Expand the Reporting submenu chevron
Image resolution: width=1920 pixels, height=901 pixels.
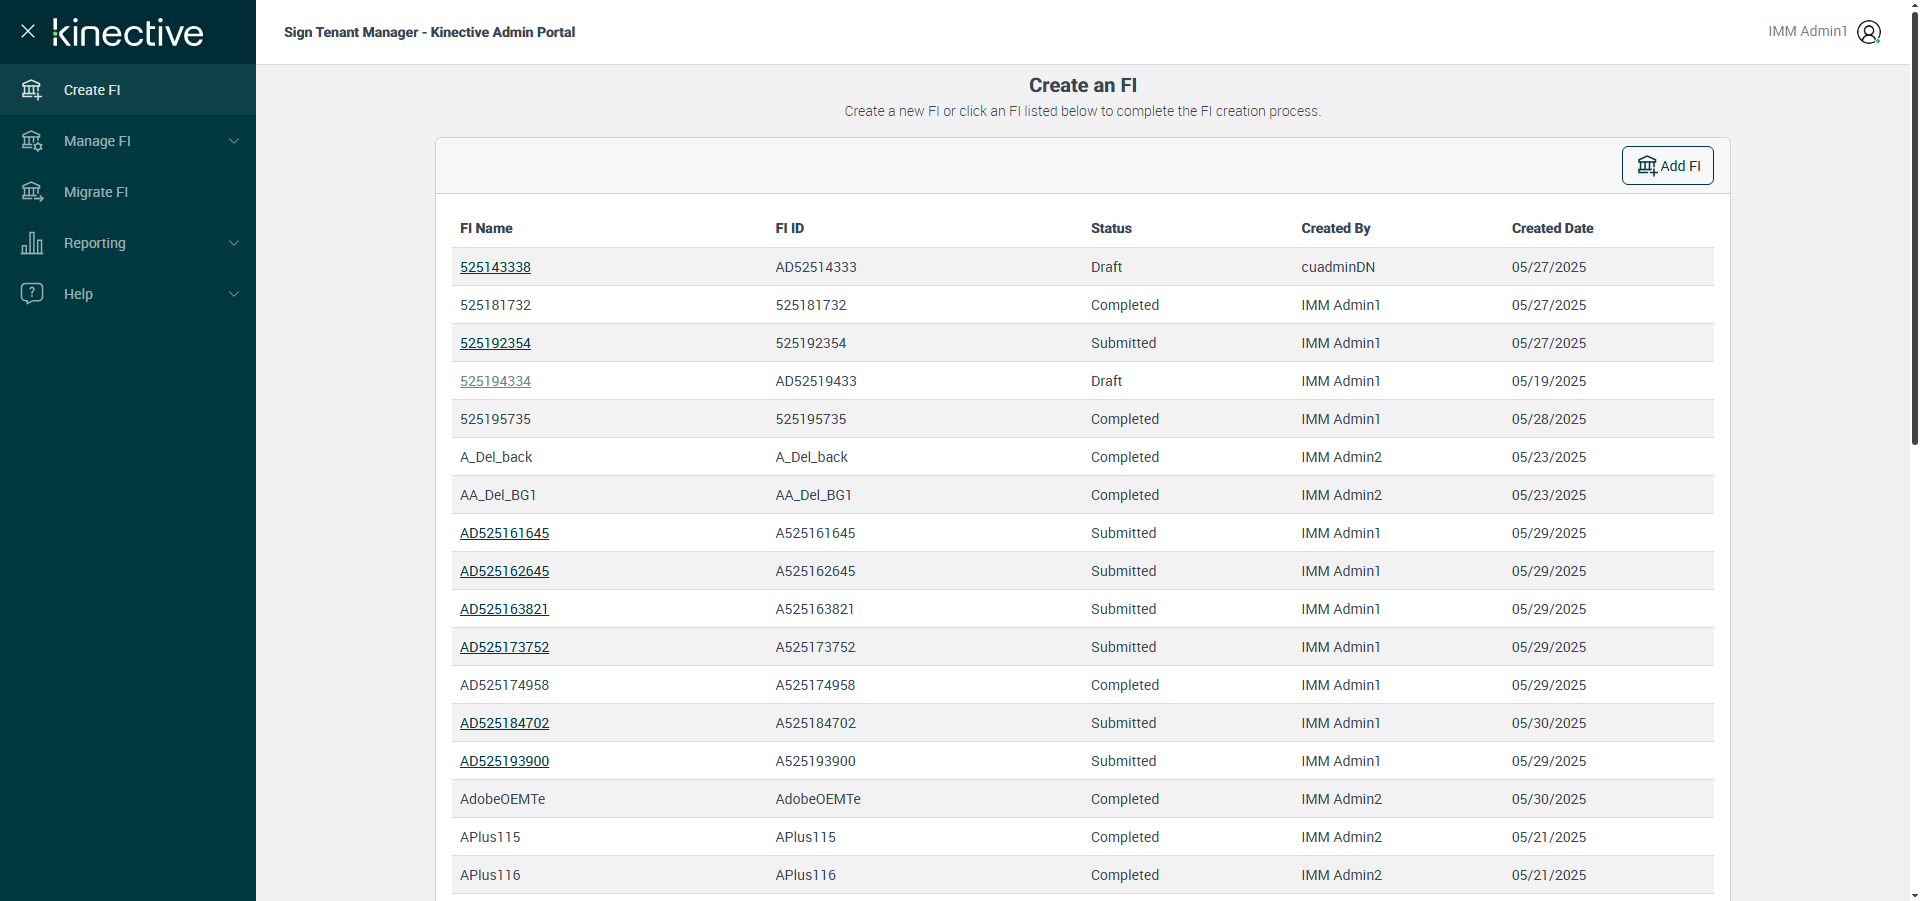[x=234, y=243]
